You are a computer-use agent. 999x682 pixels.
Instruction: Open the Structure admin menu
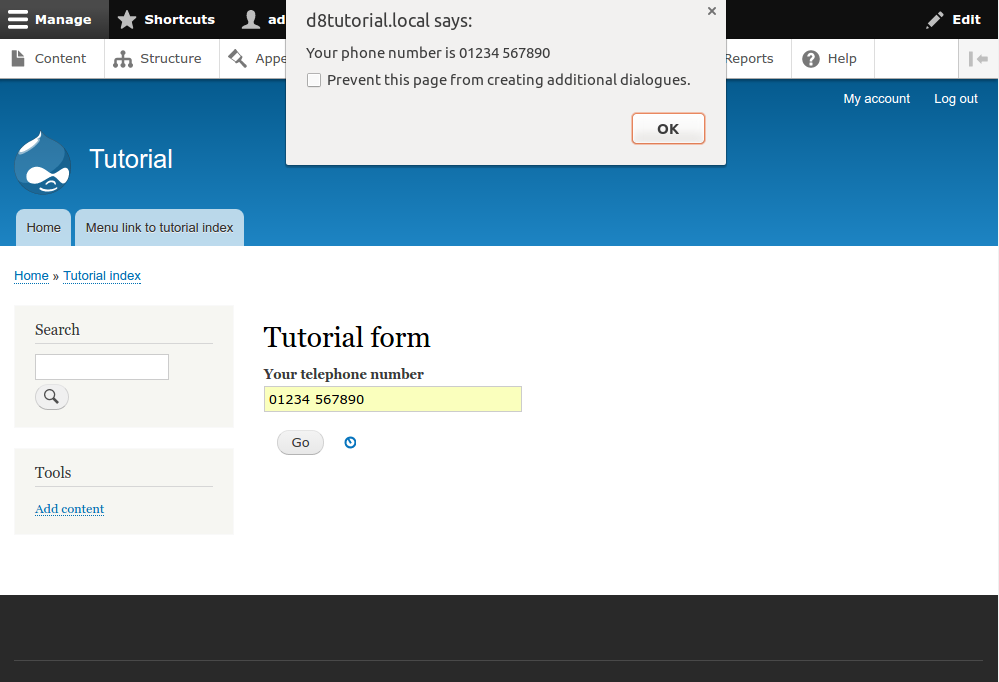click(158, 59)
